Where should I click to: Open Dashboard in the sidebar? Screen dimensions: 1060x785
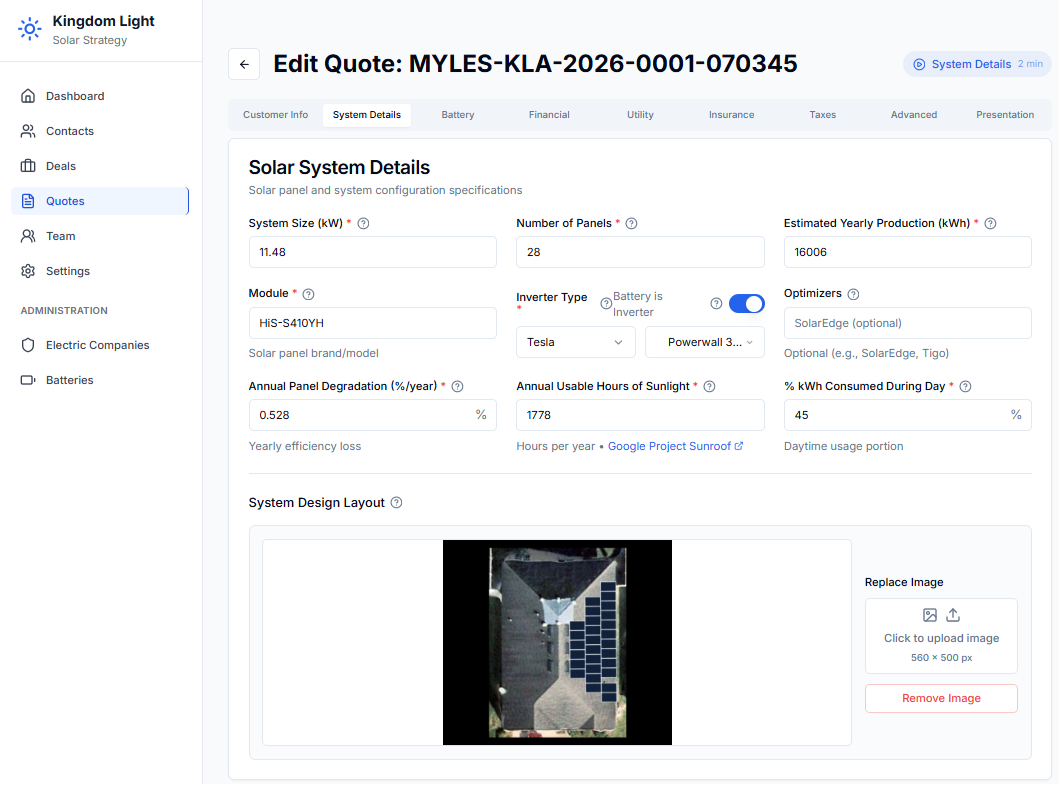click(x=100, y=96)
